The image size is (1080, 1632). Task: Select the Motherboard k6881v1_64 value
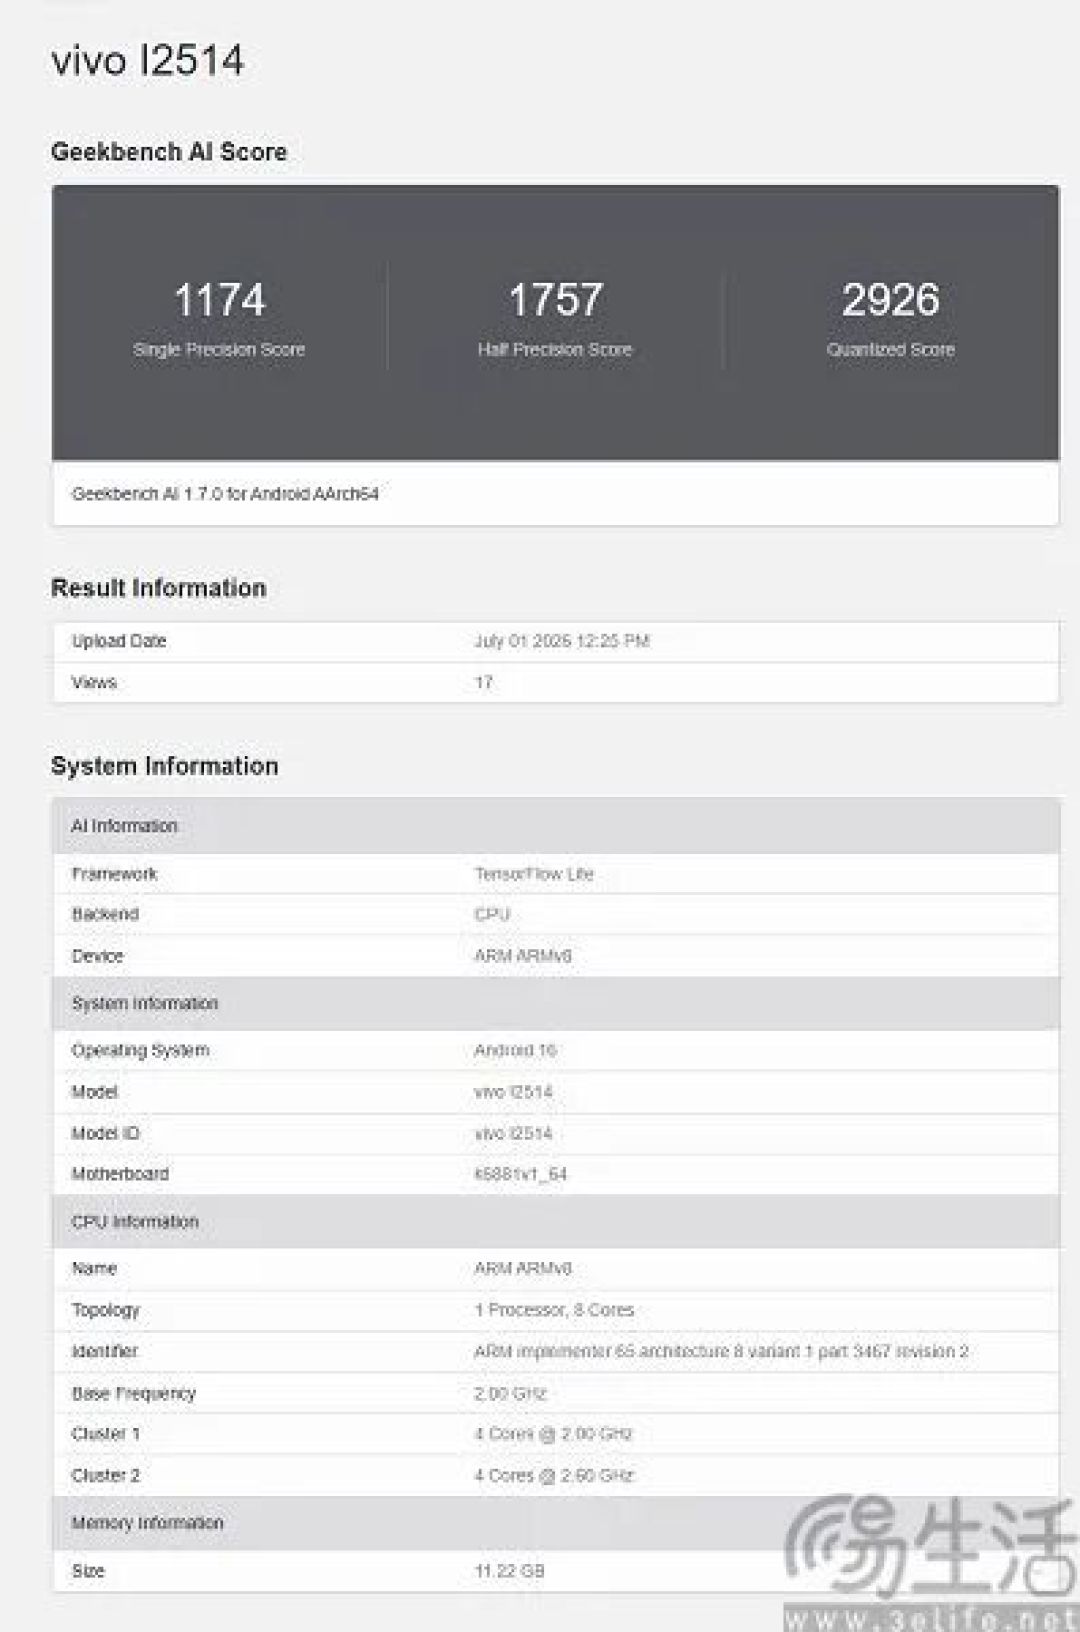click(x=520, y=1174)
